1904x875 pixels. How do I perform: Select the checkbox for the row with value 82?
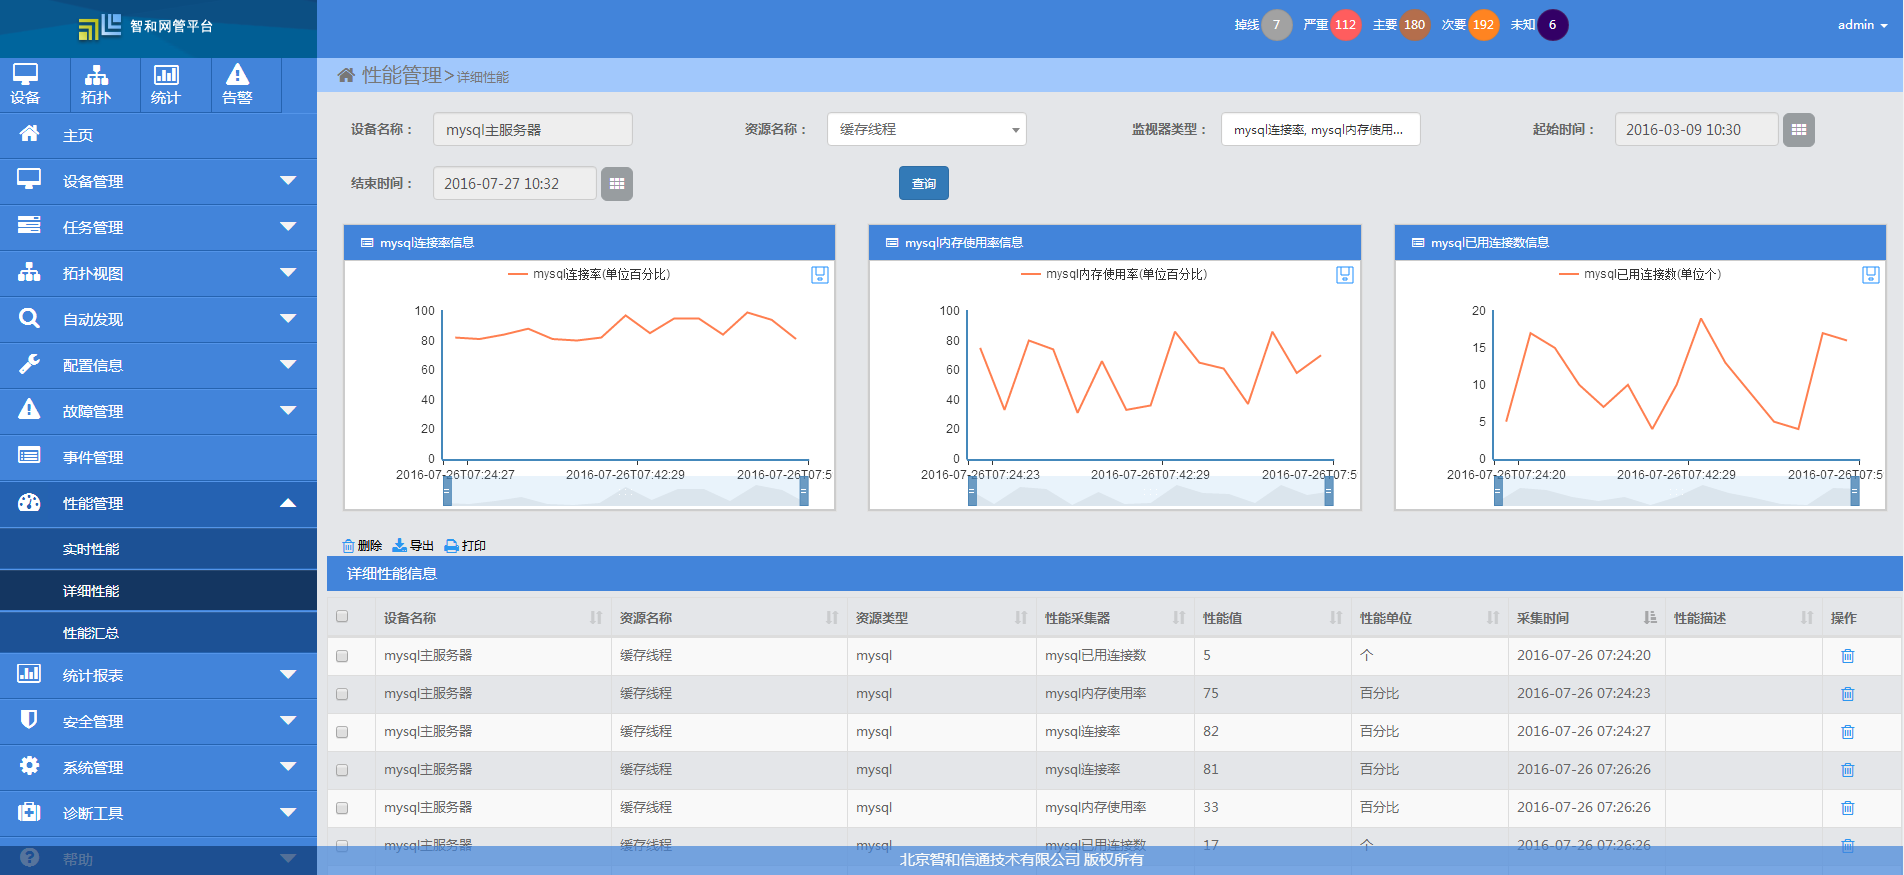[x=342, y=732]
